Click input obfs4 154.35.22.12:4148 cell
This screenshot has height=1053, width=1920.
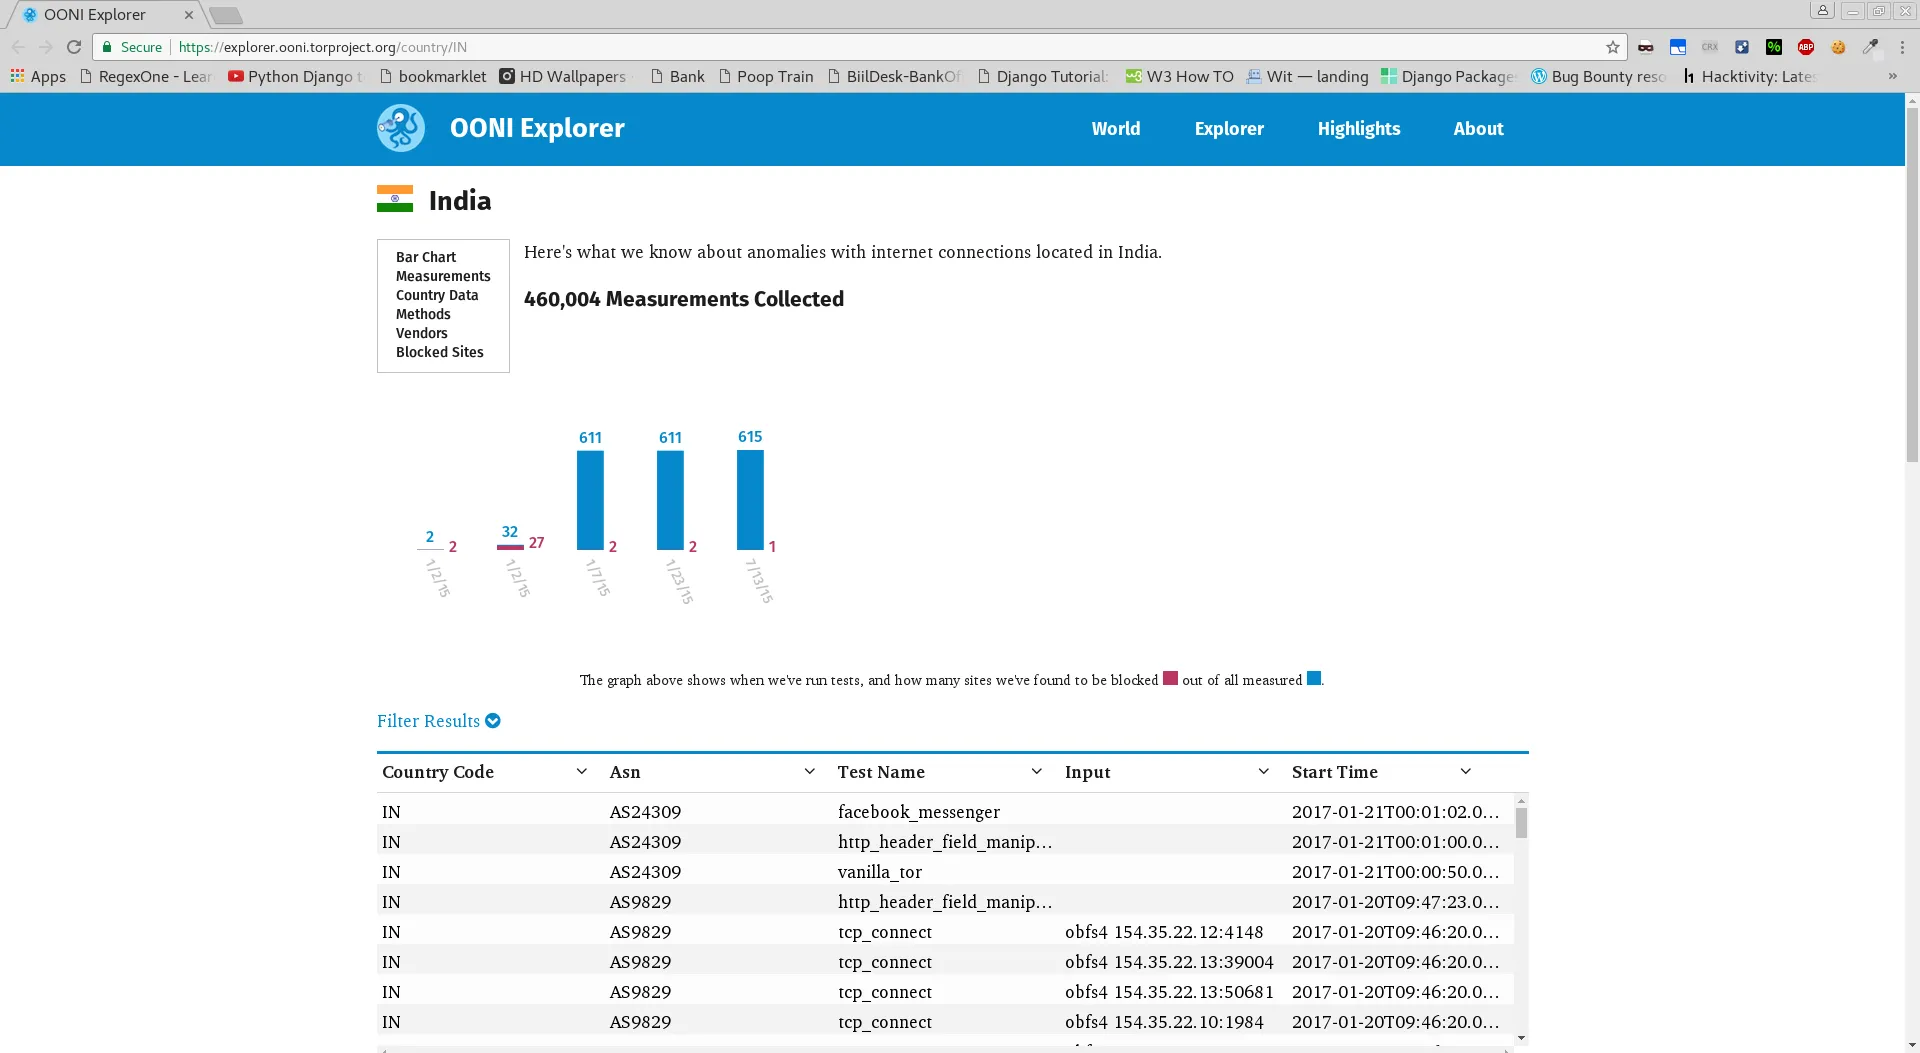(x=1164, y=931)
